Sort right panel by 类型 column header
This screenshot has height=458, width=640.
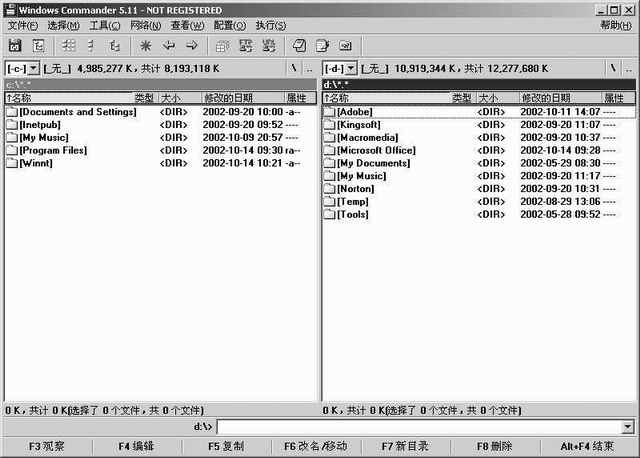462,98
